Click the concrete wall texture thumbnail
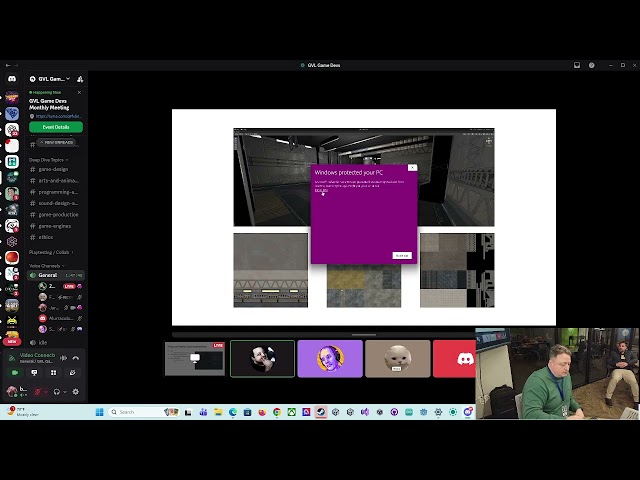Viewport: 640px width, 480px height. tap(271, 270)
